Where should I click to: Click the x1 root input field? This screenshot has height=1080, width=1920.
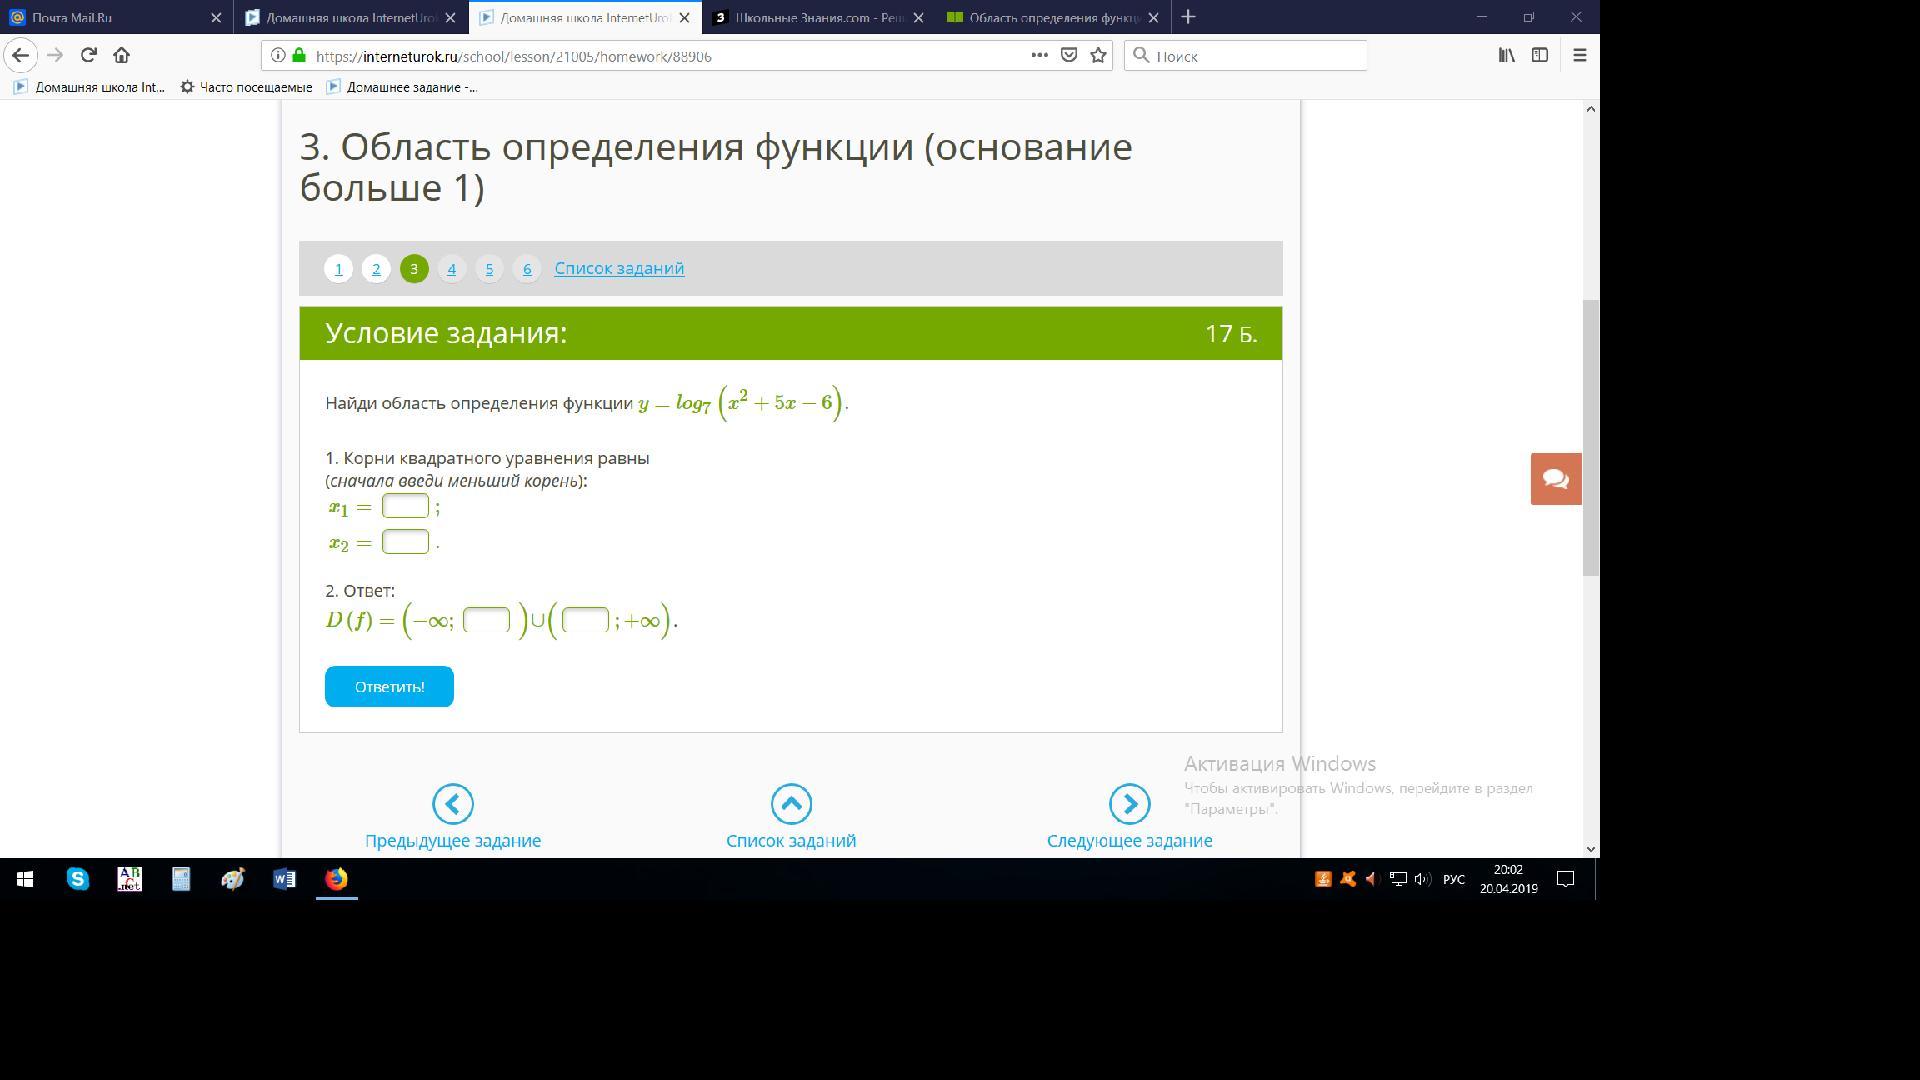[x=405, y=506]
